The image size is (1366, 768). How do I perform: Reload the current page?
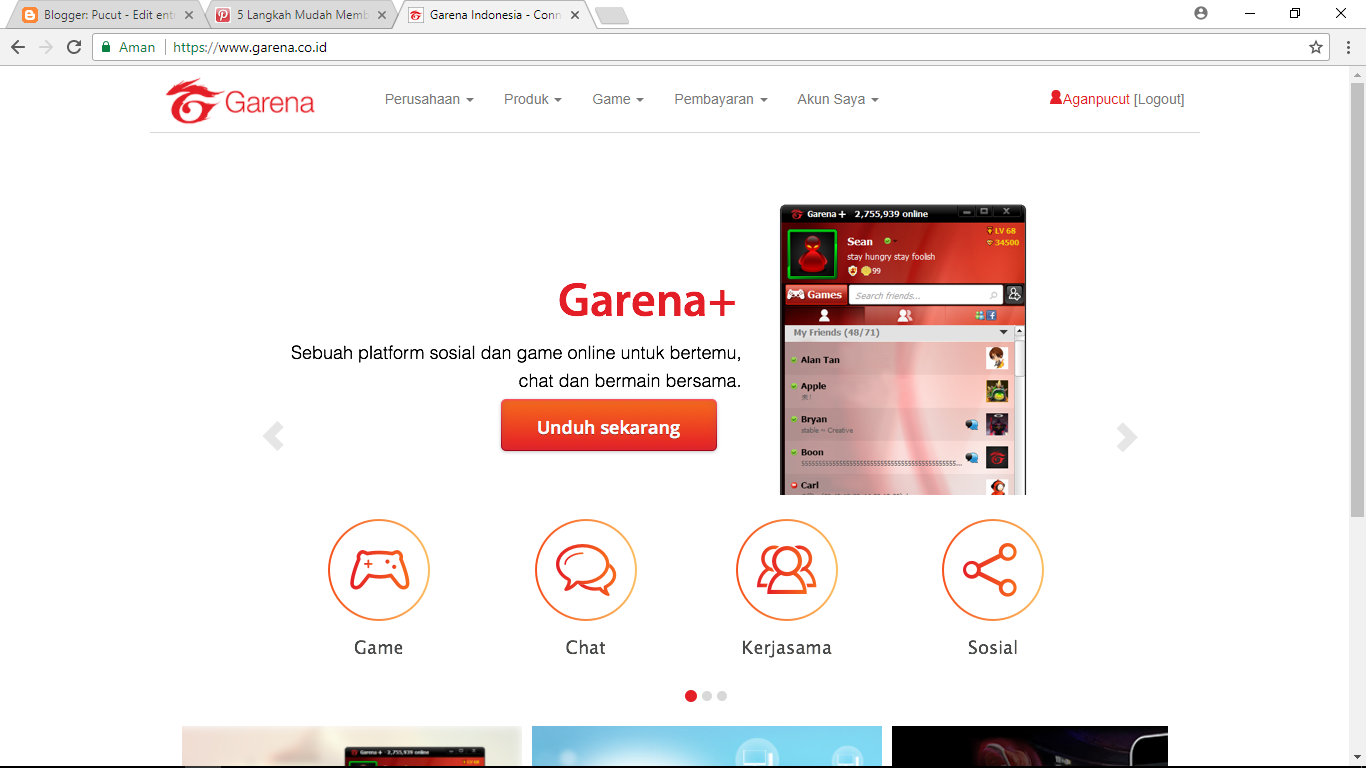coord(74,47)
